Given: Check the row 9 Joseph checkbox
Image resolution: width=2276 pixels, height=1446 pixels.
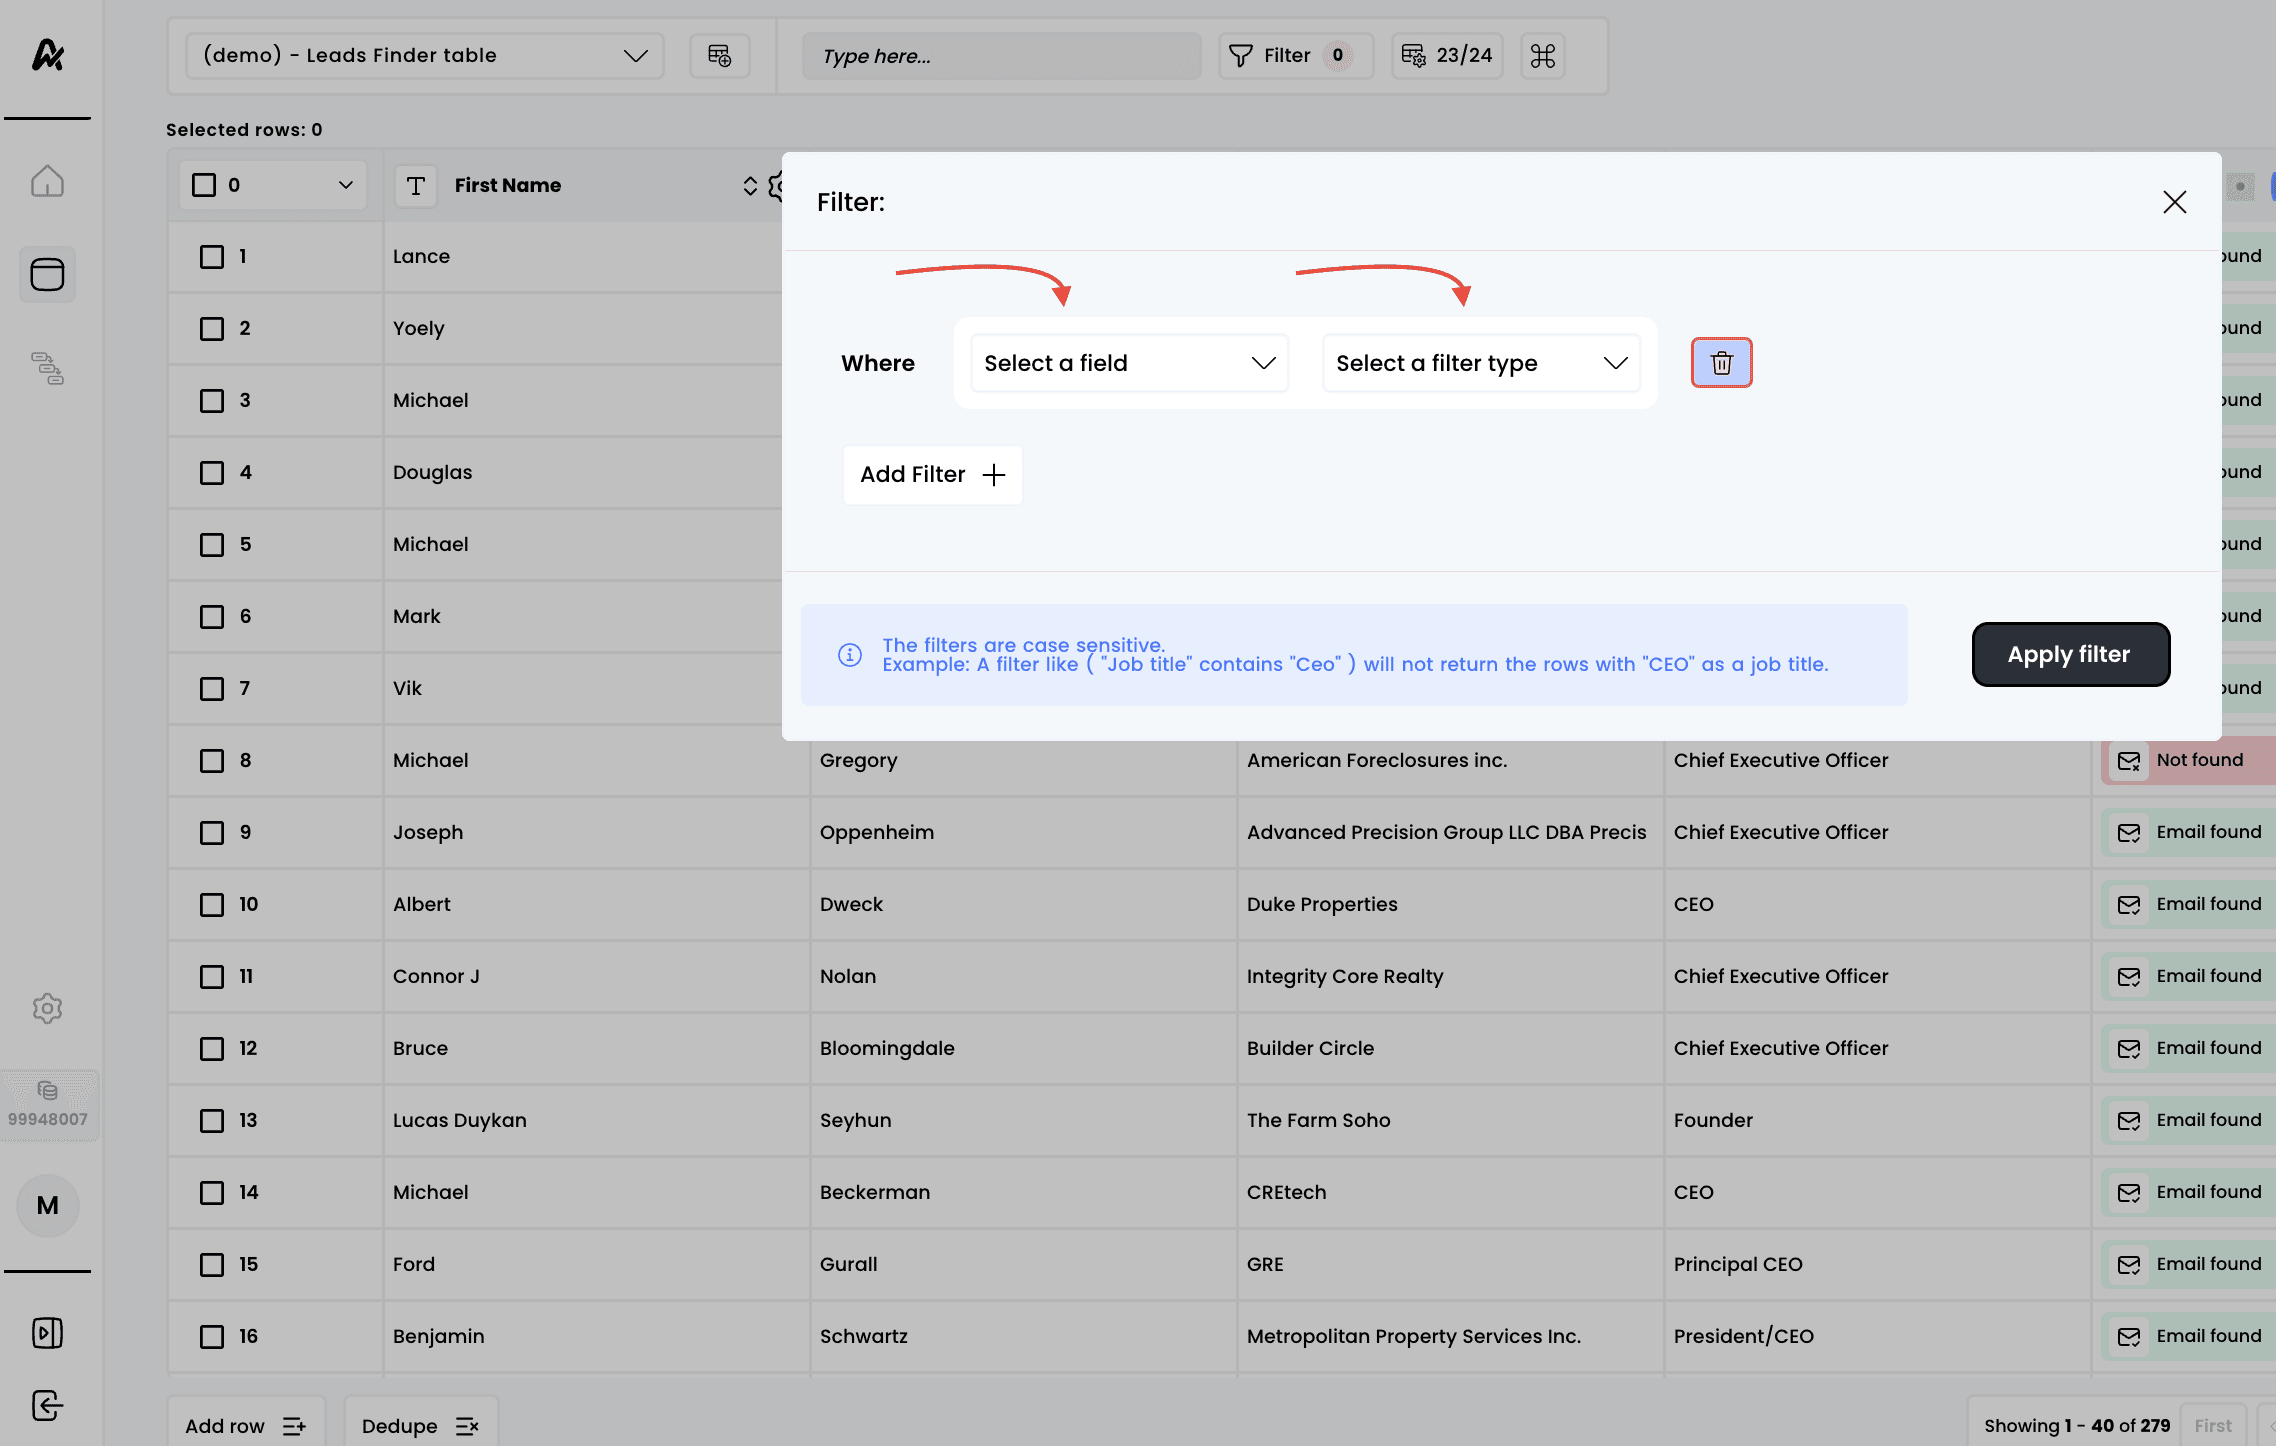Looking at the screenshot, I should [x=212, y=832].
